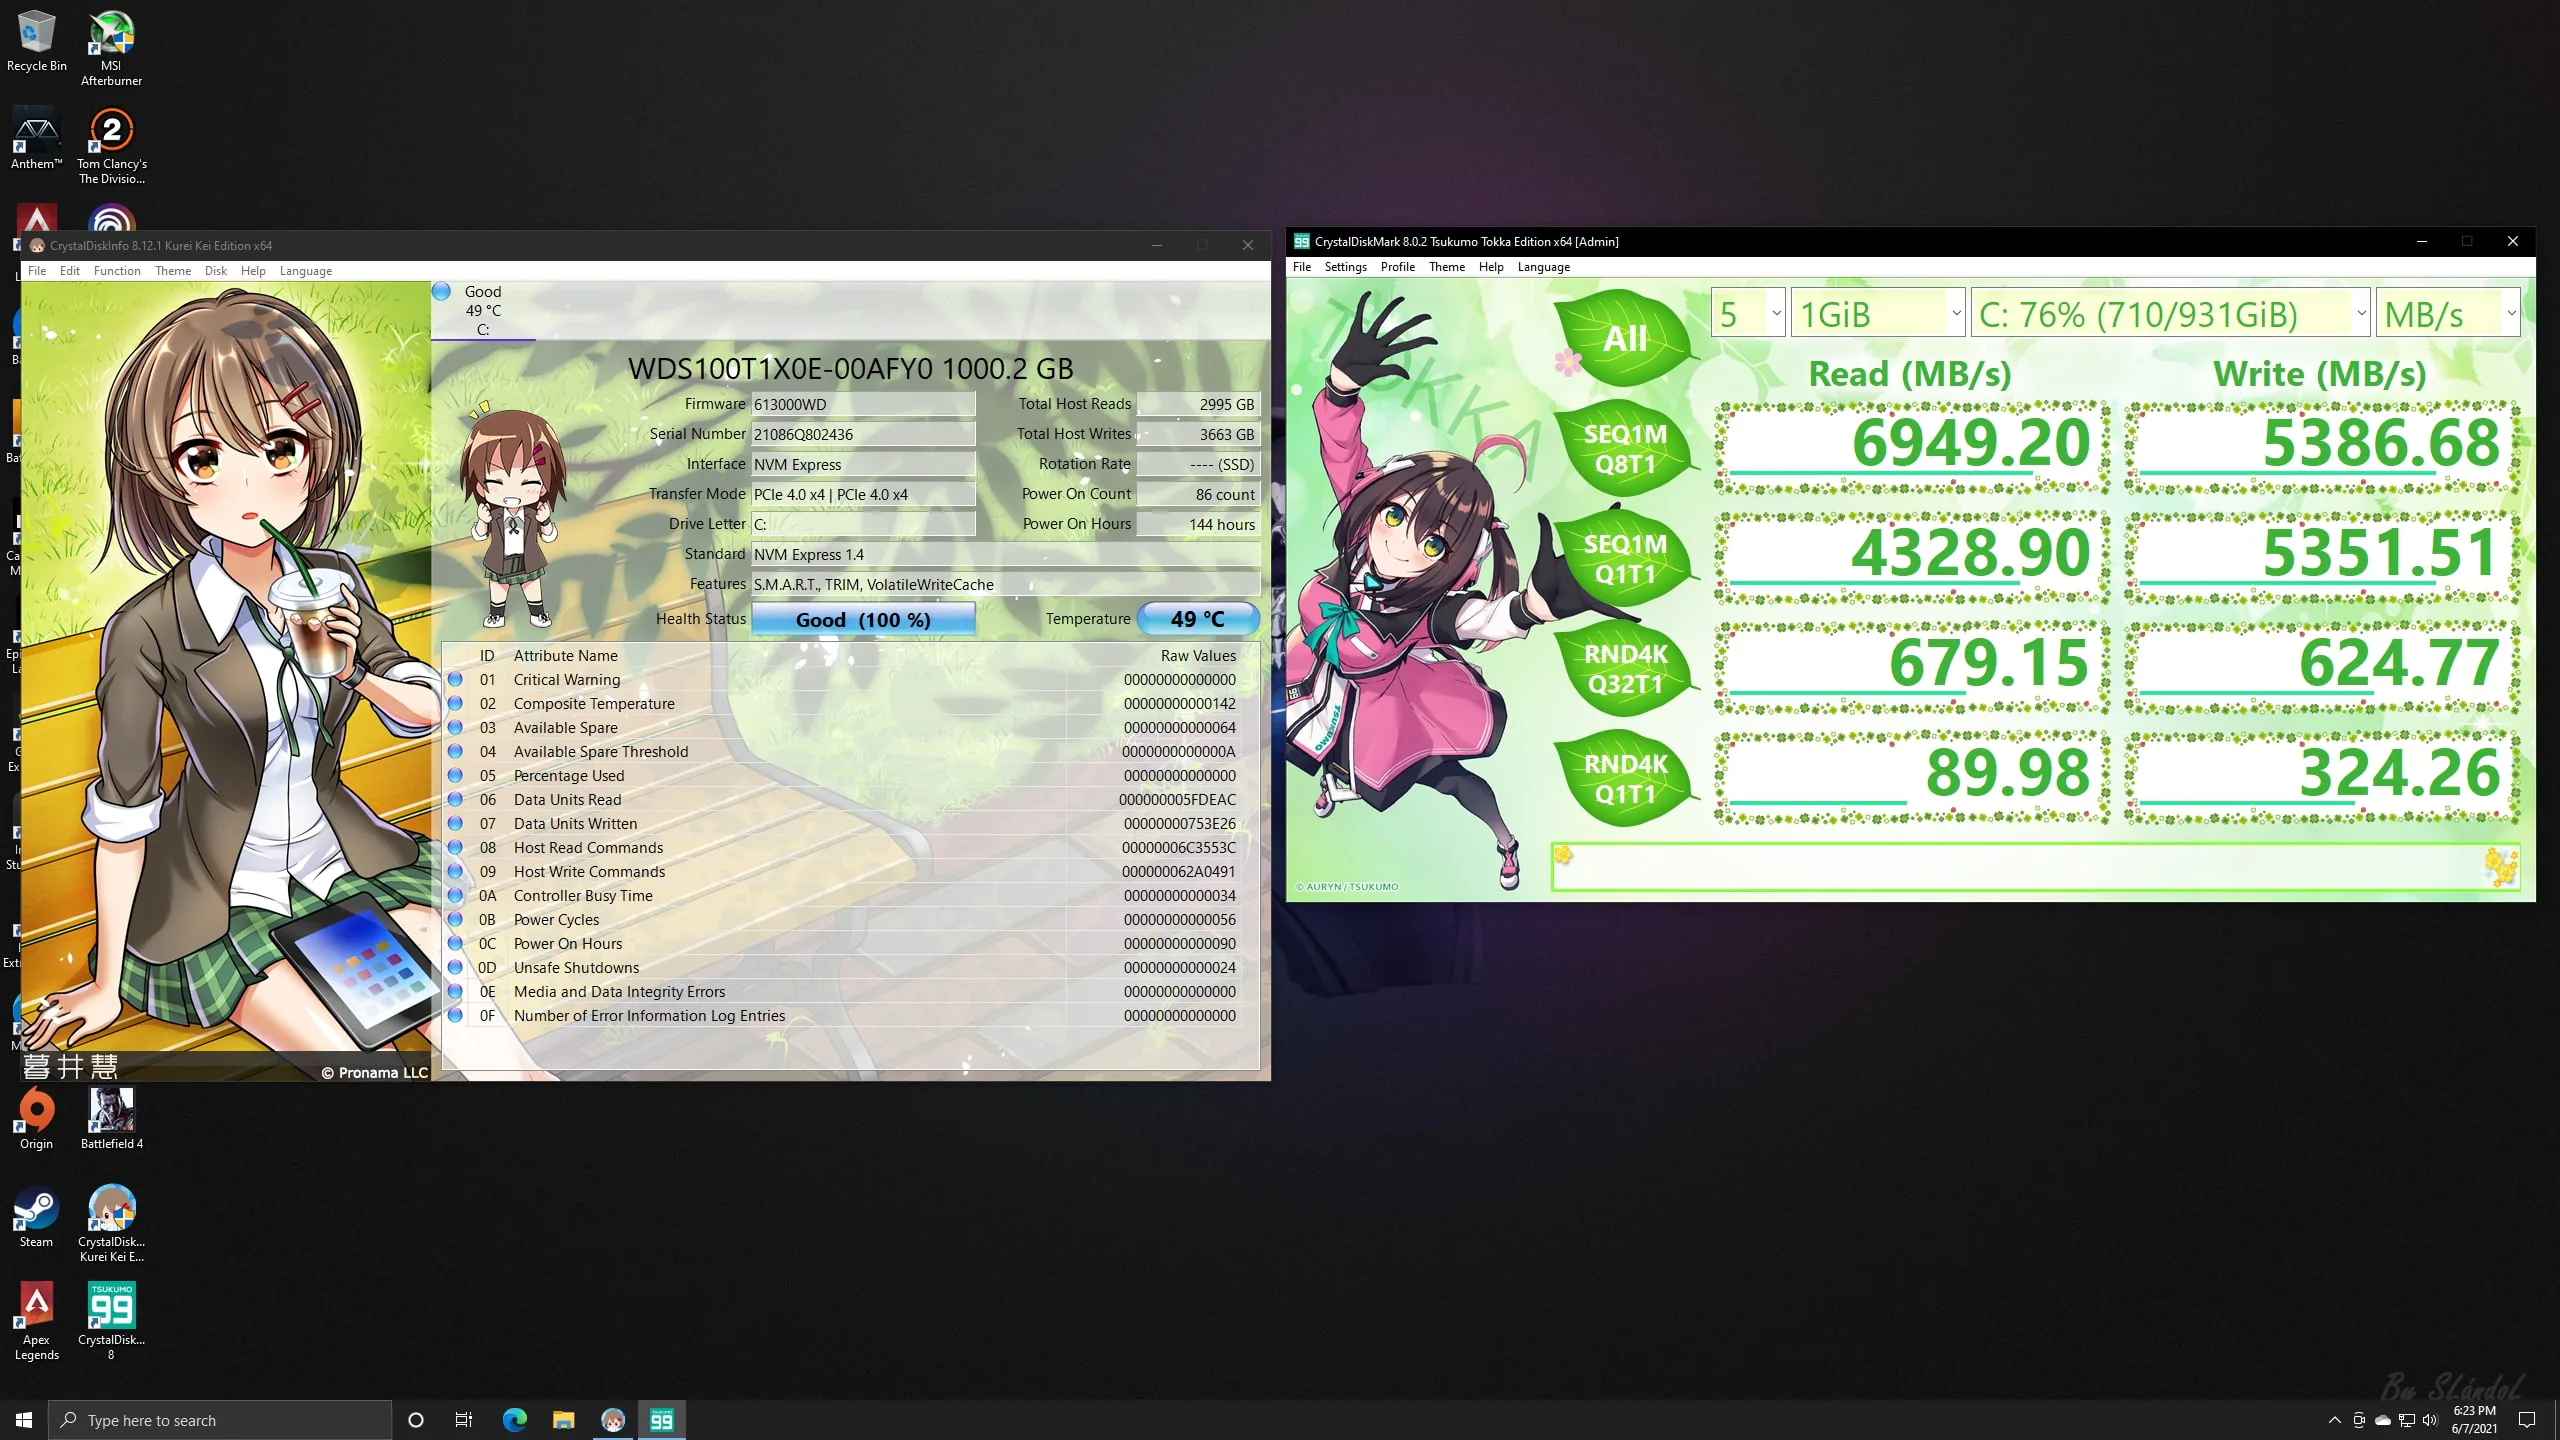Open the drive selection dropdown C: 76%
This screenshot has height=1440, width=2560.
[2171, 314]
